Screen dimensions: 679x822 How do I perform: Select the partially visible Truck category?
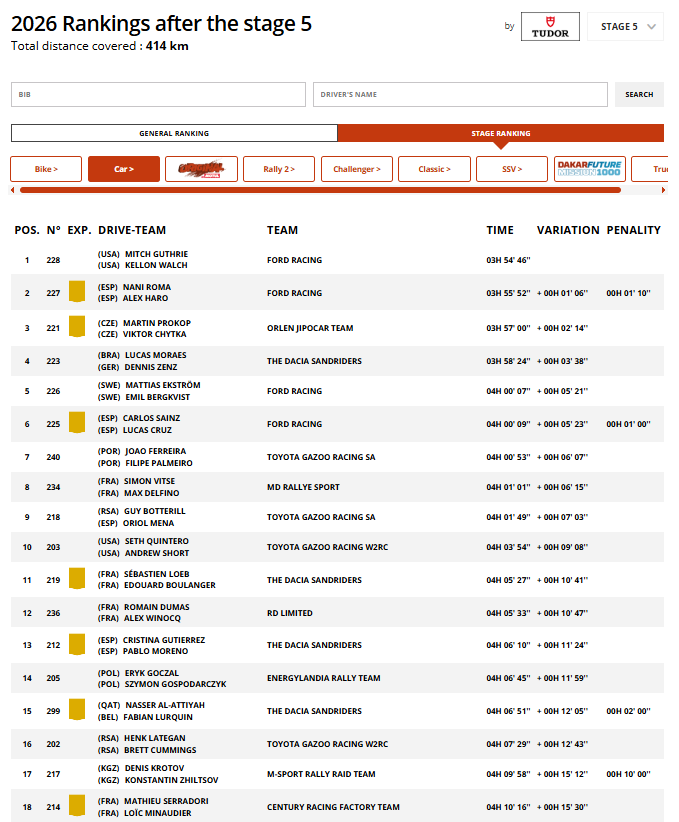(x=650, y=169)
